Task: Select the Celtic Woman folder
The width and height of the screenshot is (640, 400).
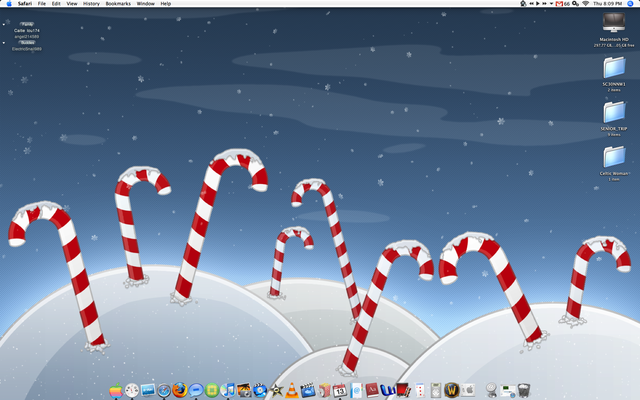Action: click(614, 157)
